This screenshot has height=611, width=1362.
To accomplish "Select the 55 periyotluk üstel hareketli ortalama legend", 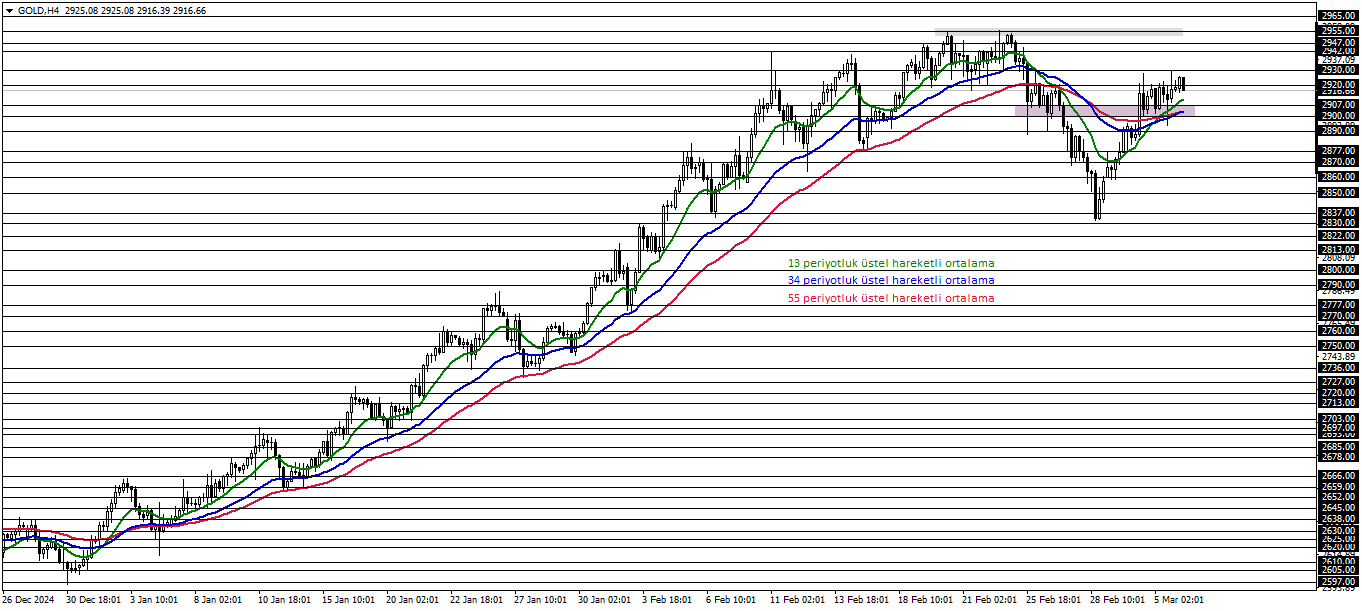I will pyautogui.click(x=891, y=298).
